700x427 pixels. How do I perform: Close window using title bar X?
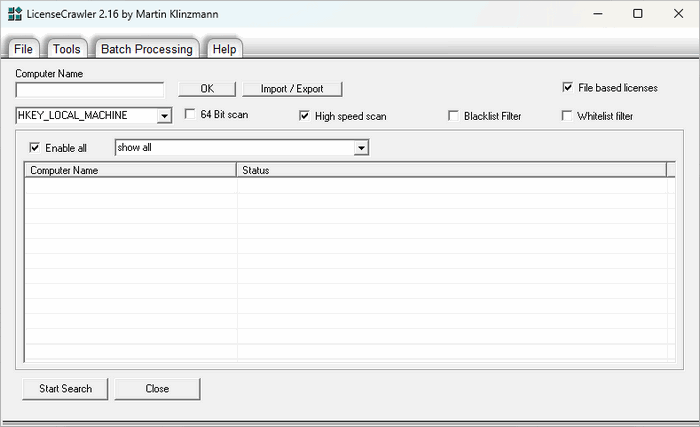coord(678,14)
